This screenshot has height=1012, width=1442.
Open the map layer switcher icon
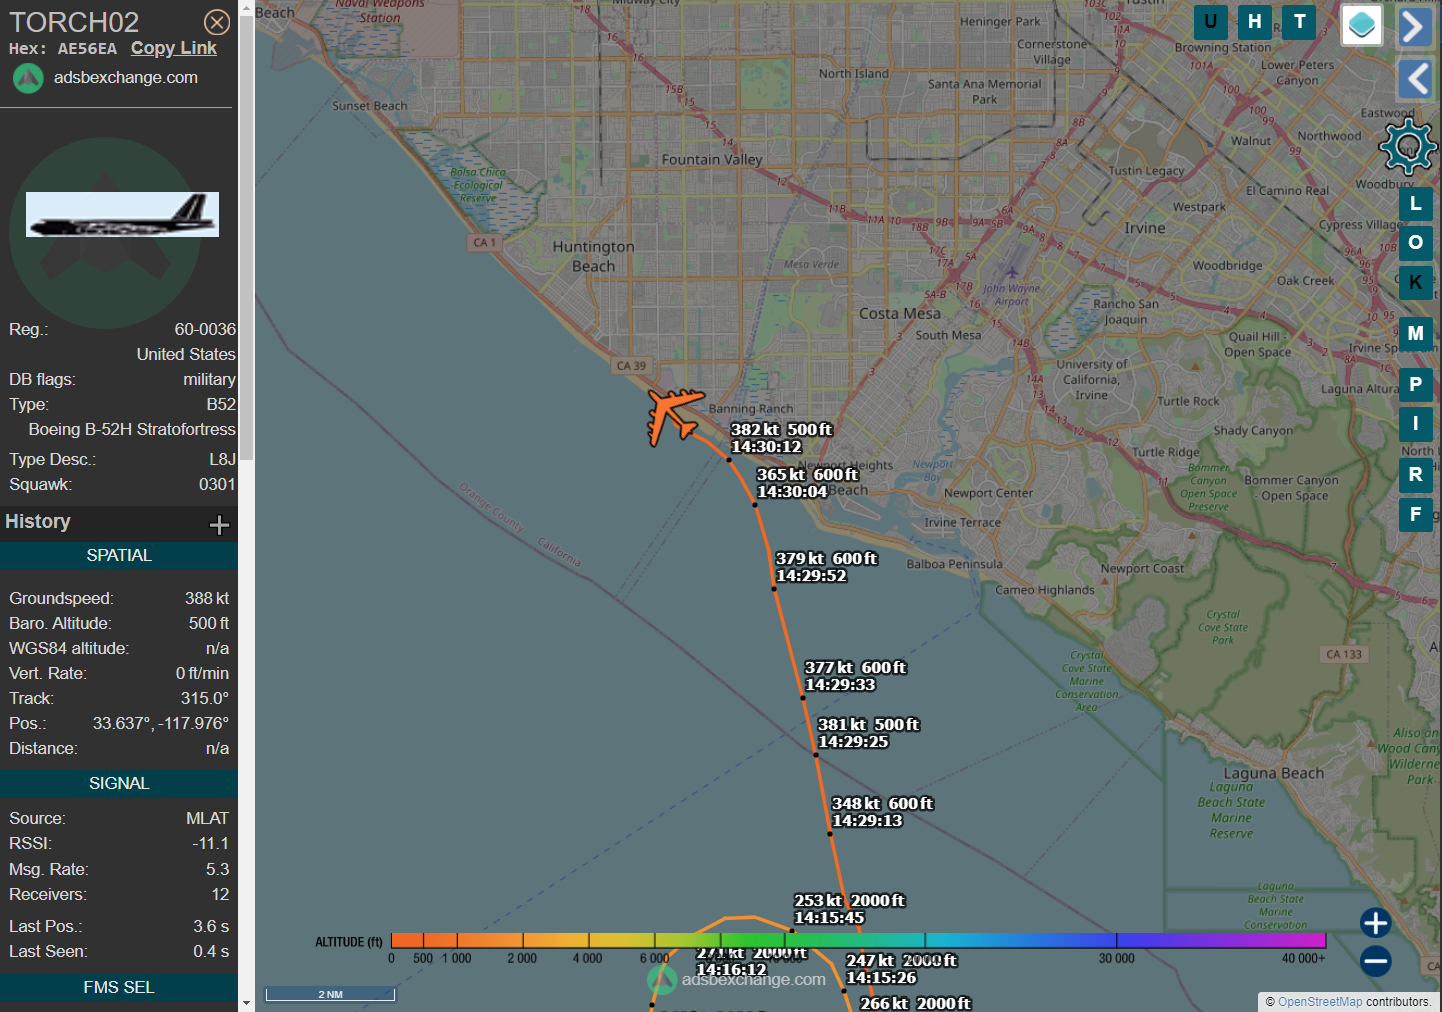pyautogui.click(x=1362, y=25)
